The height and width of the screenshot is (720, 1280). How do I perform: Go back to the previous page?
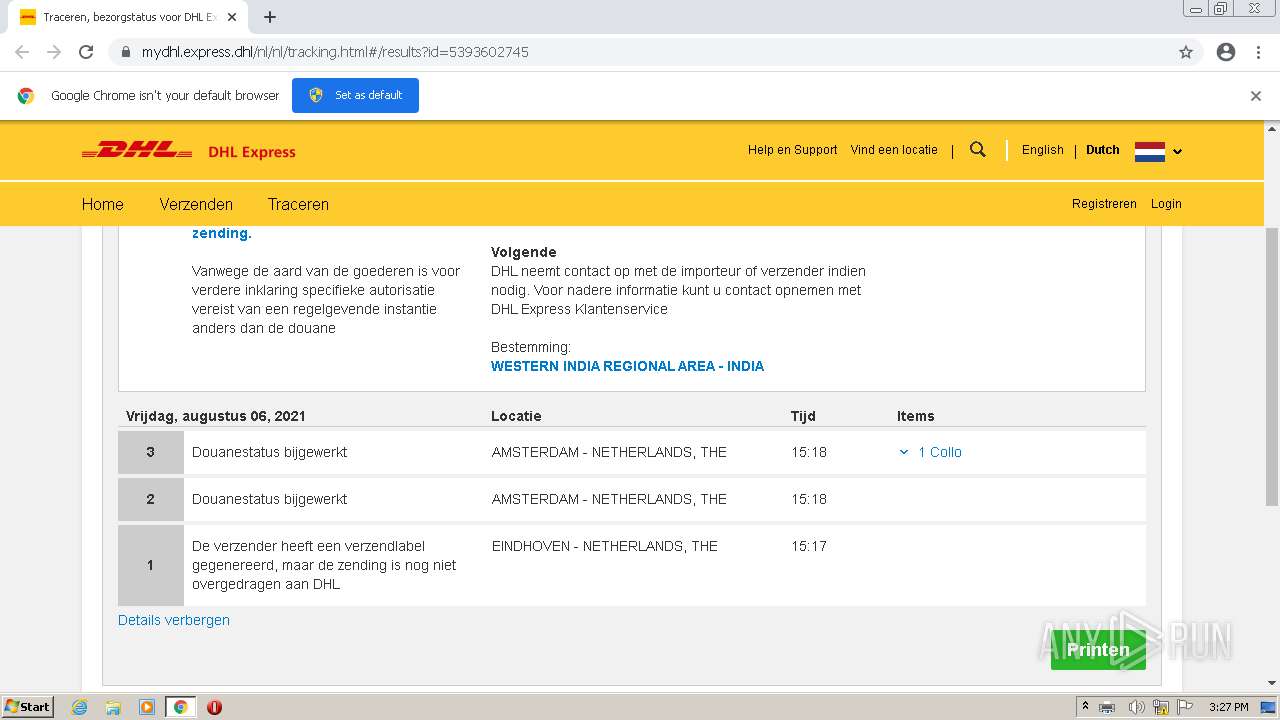[22, 52]
